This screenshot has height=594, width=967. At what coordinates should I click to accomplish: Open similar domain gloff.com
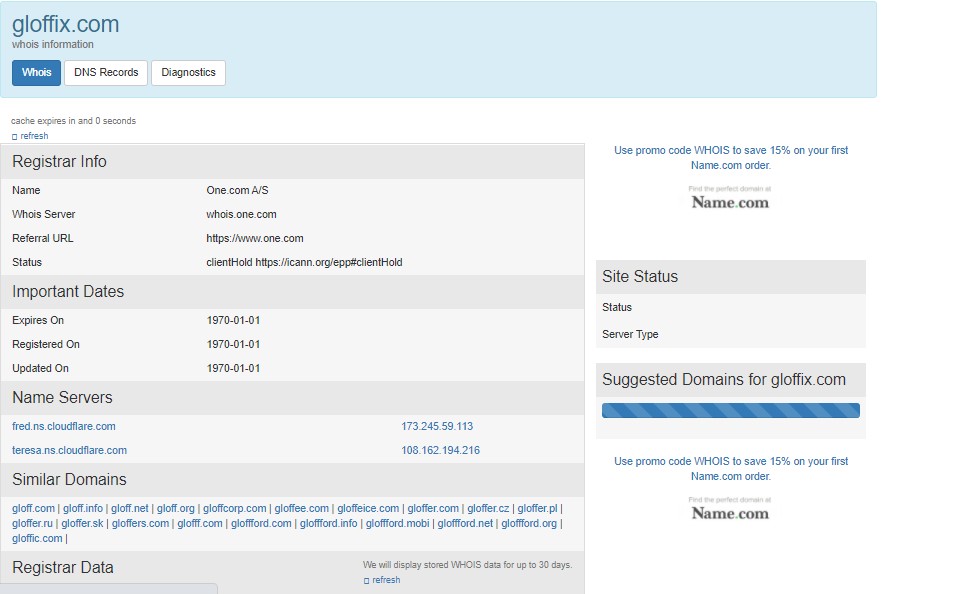click(33, 508)
